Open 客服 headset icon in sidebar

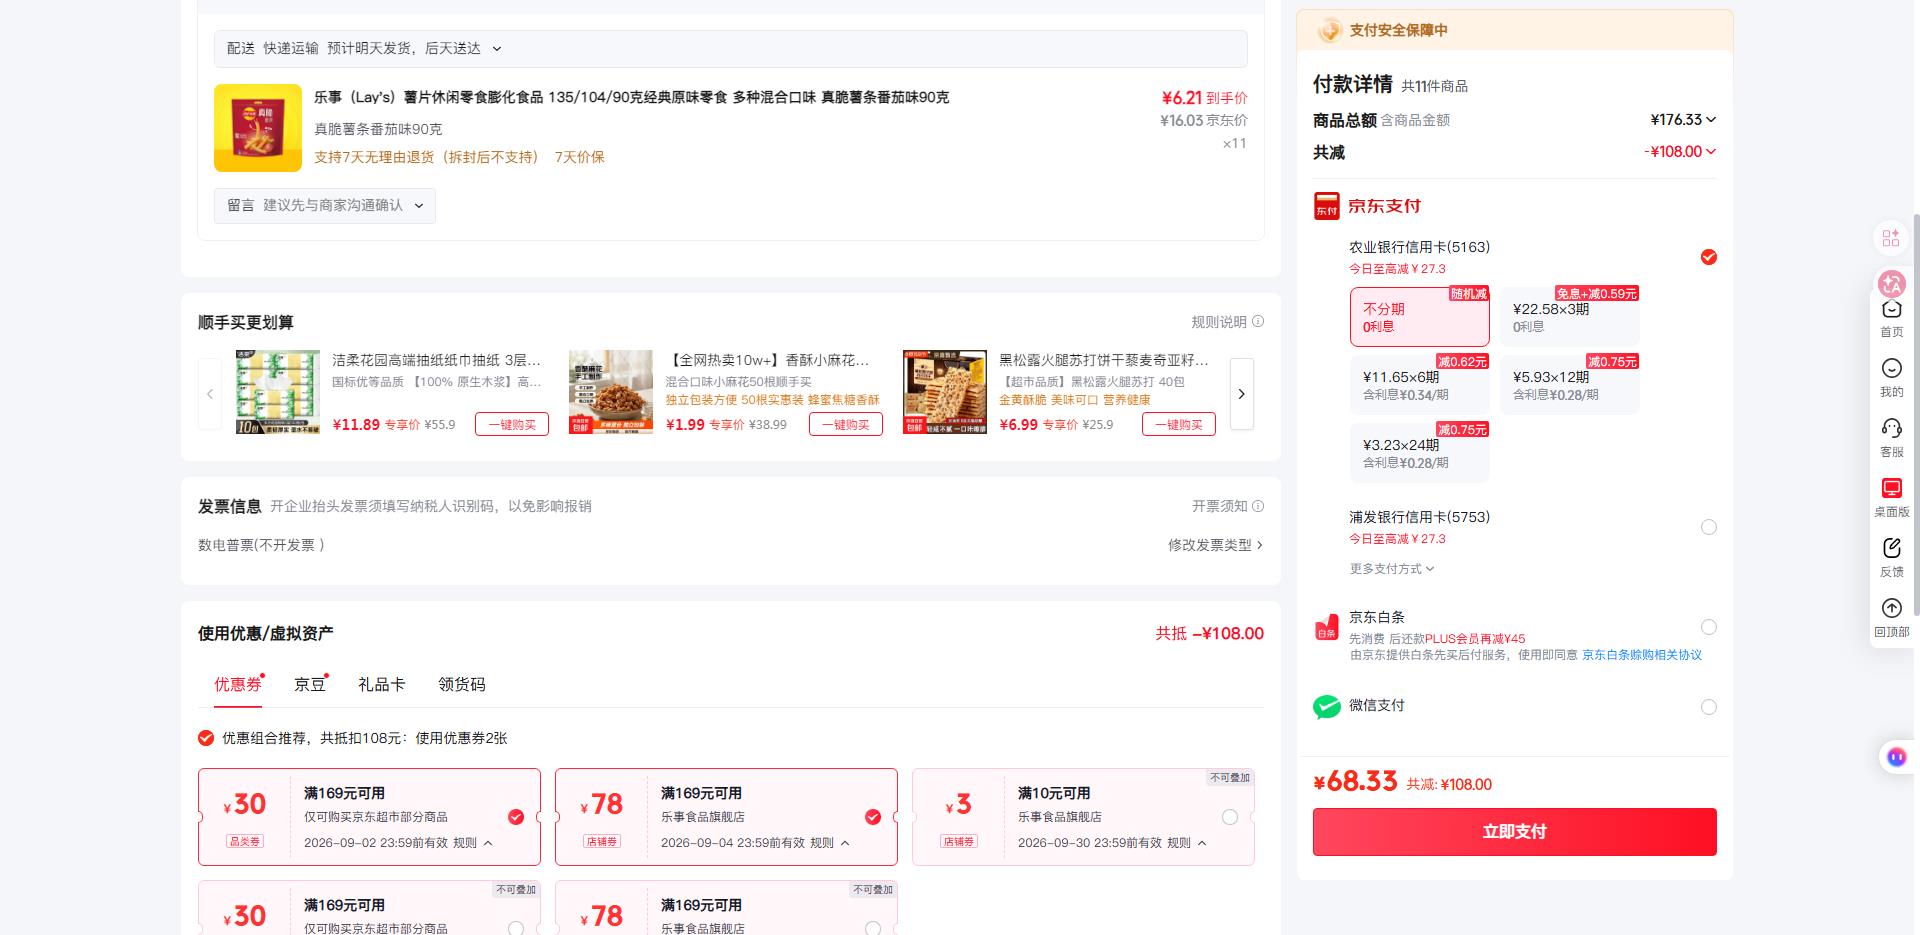[x=1891, y=428]
